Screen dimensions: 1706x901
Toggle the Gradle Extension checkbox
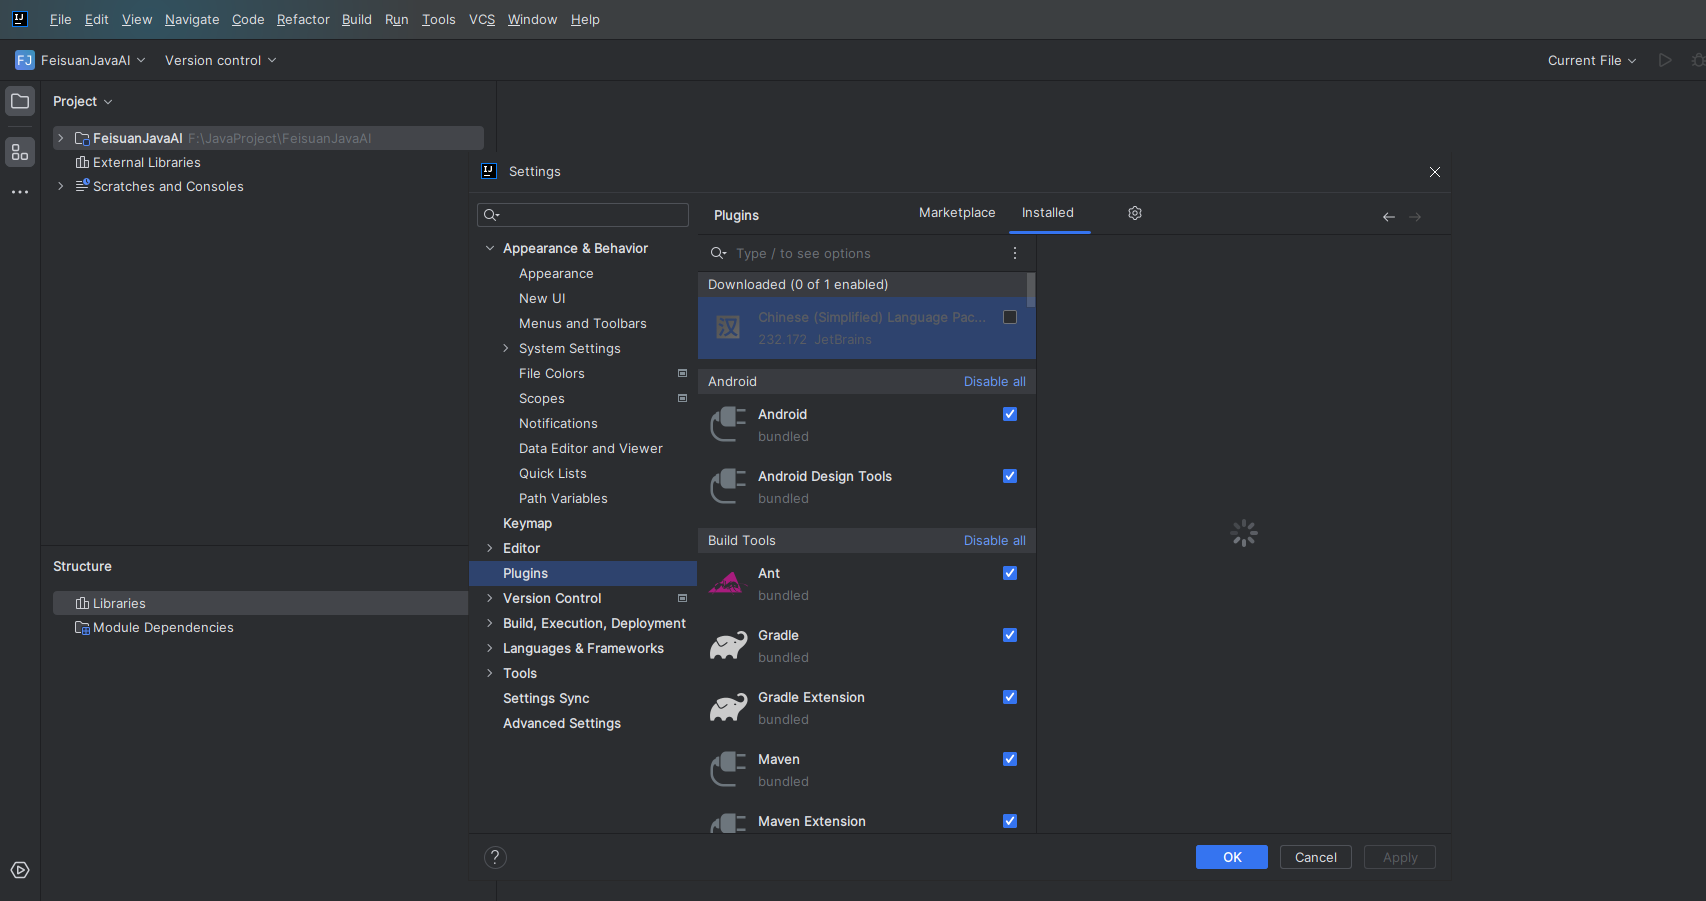[1010, 697]
